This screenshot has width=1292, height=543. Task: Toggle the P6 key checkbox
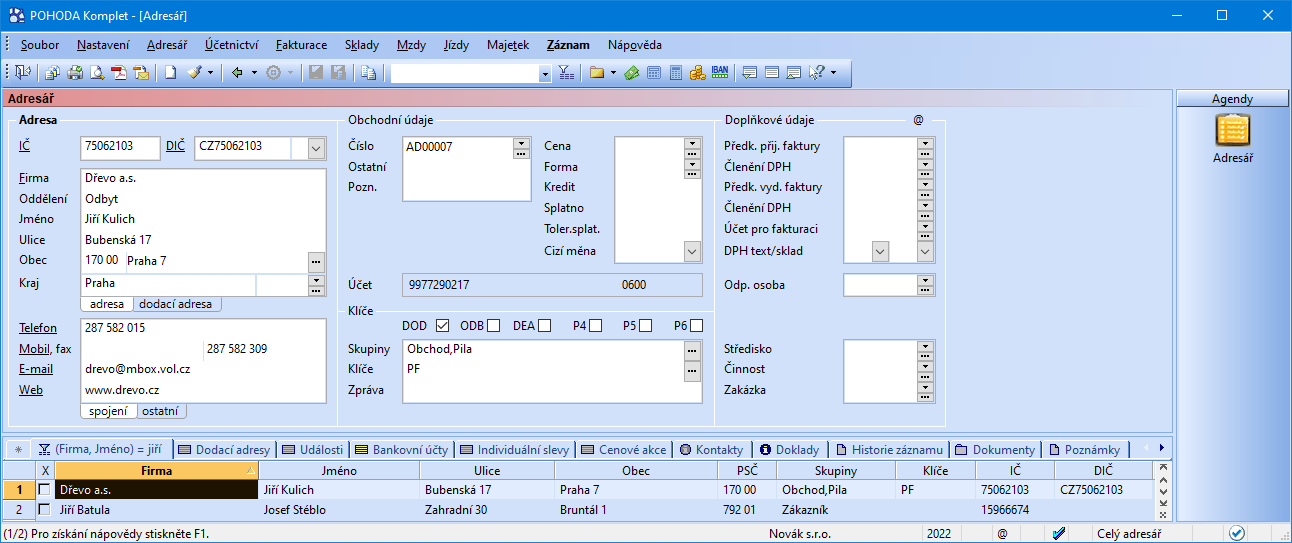(x=696, y=325)
